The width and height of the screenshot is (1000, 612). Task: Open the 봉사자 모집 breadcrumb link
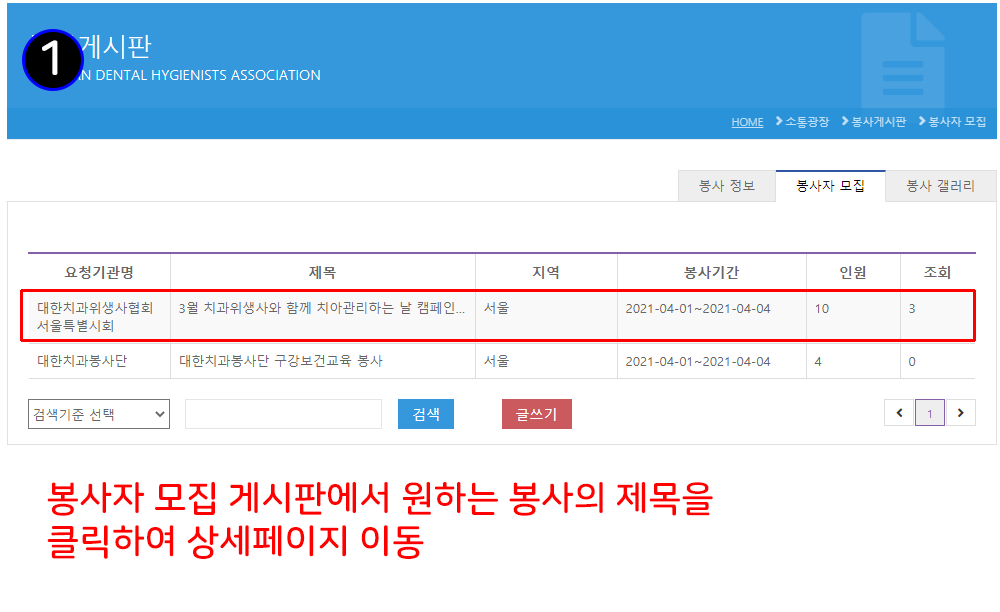point(957,122)
